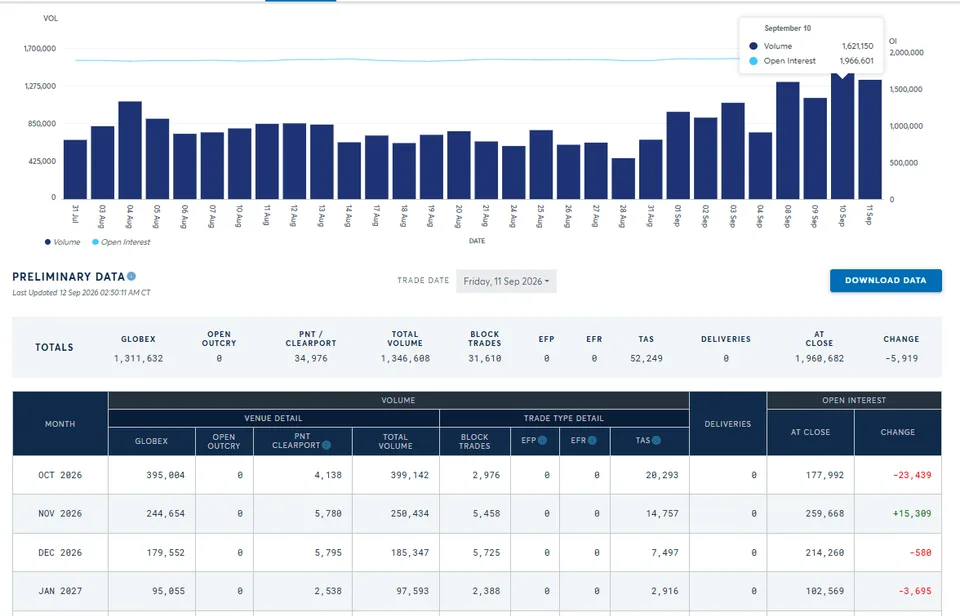The image size is (960, 616).
Task: Click the light blue Open Interest dot in tooltip
Action: click(753, 61)
